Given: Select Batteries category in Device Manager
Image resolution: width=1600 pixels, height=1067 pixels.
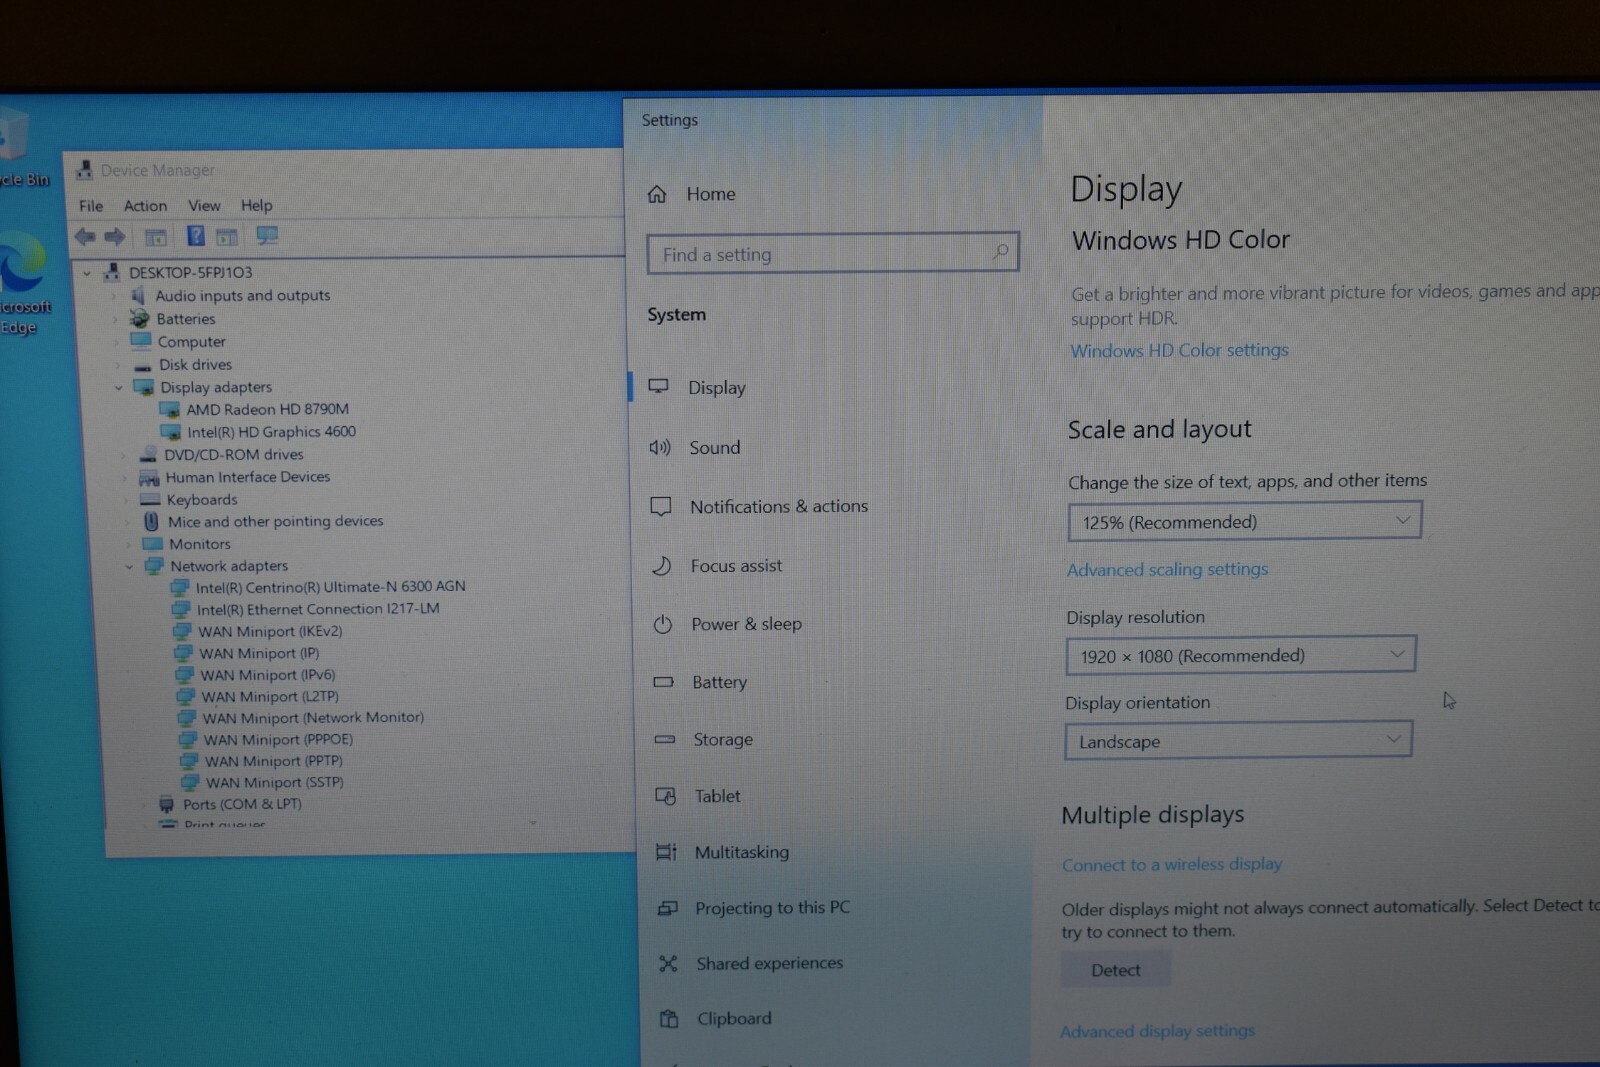Looking at the screenshot, I should 185,319.
